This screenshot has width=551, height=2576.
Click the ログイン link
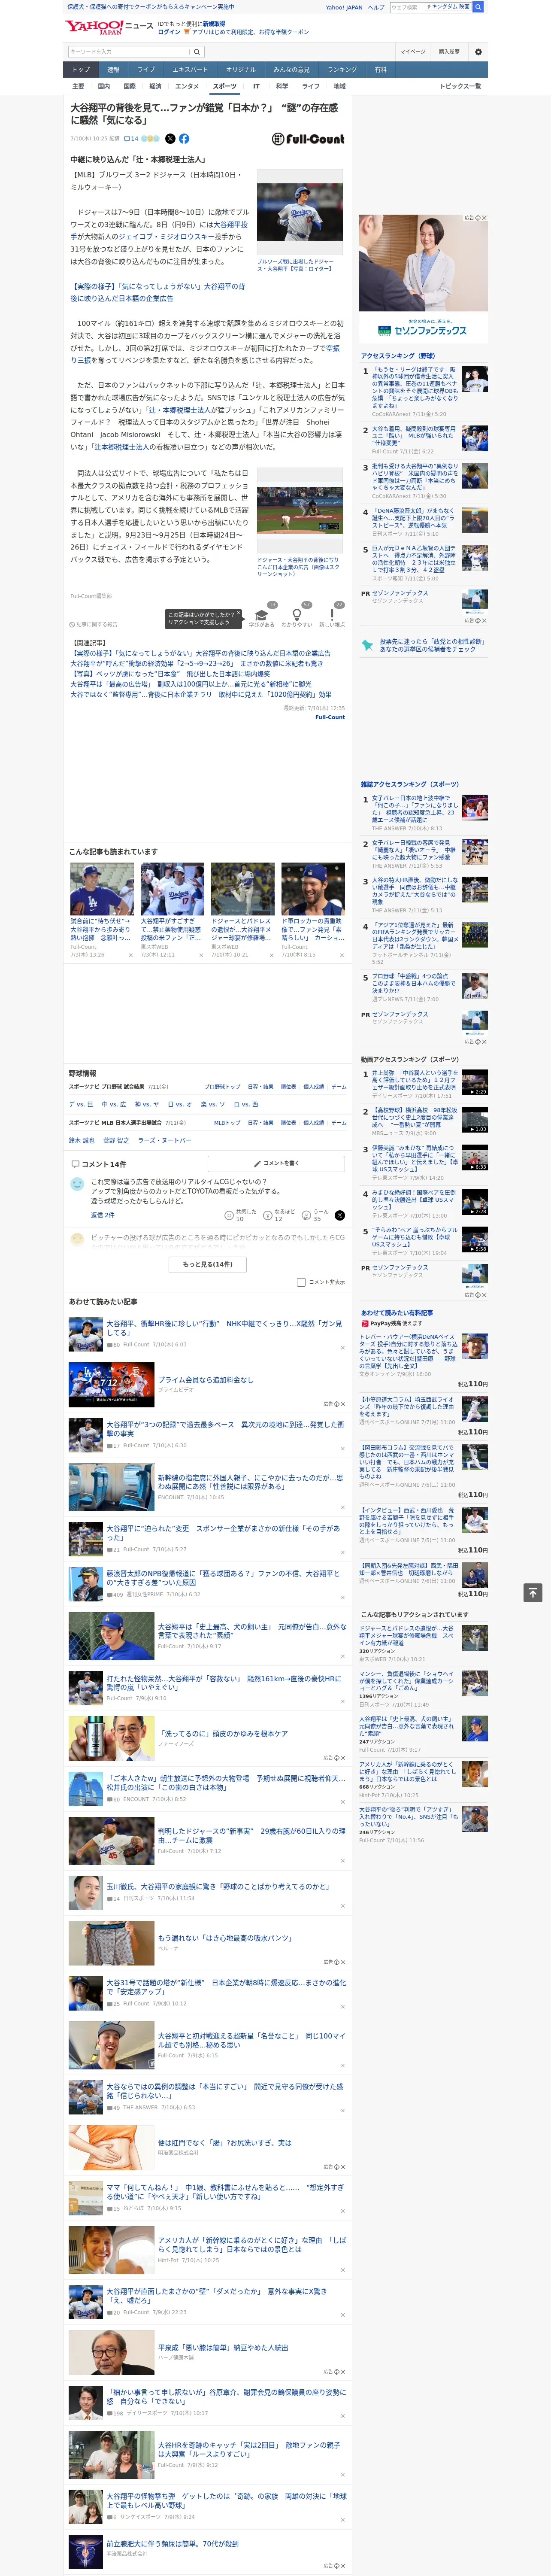169,32
